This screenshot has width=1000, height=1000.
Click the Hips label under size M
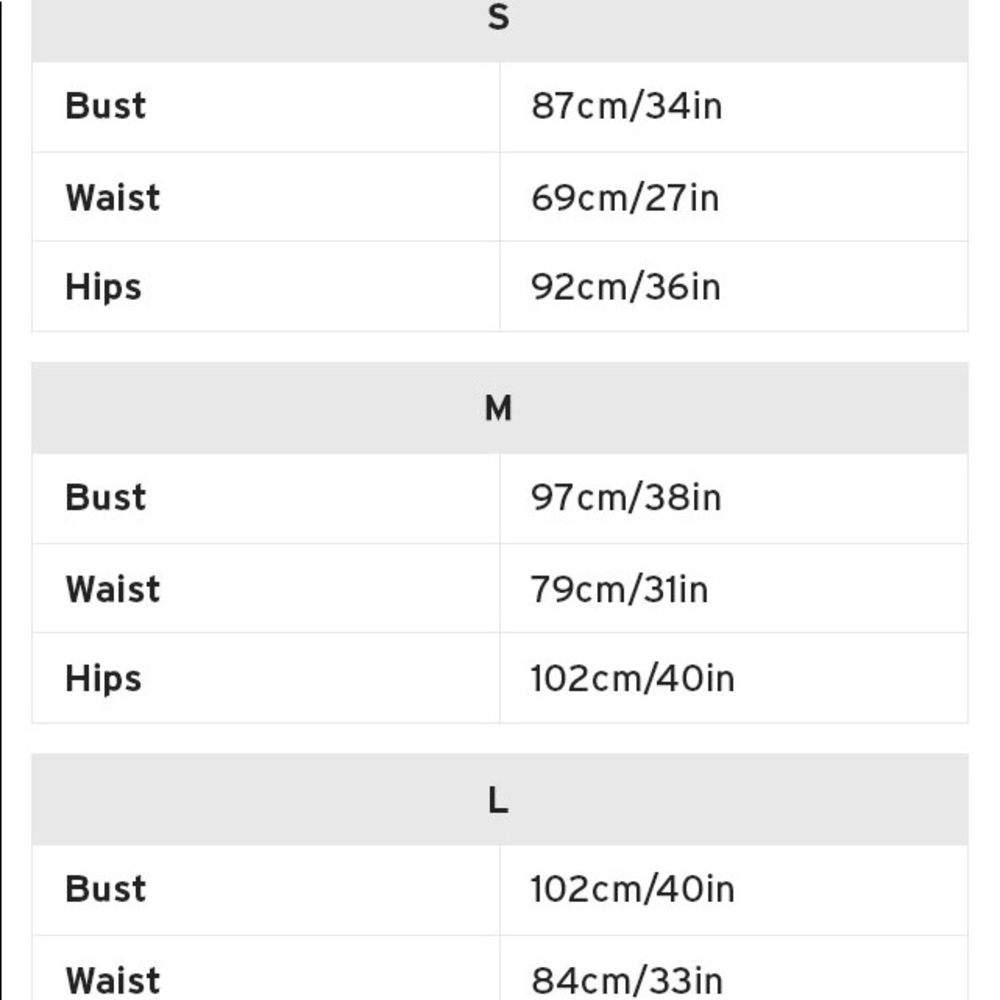coord(103,679)
